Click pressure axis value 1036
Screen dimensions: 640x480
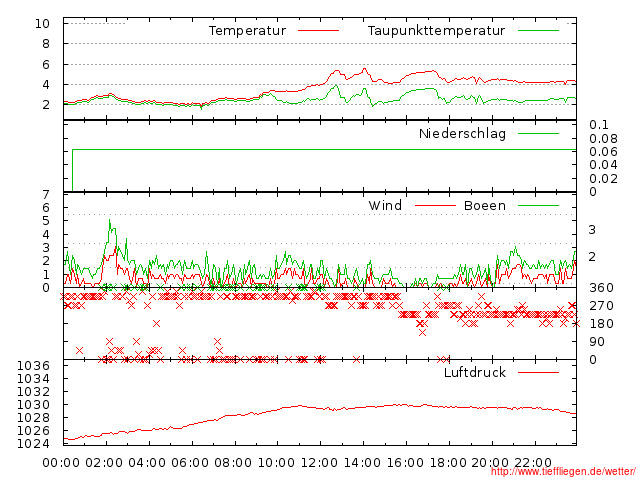click(33, 366)
